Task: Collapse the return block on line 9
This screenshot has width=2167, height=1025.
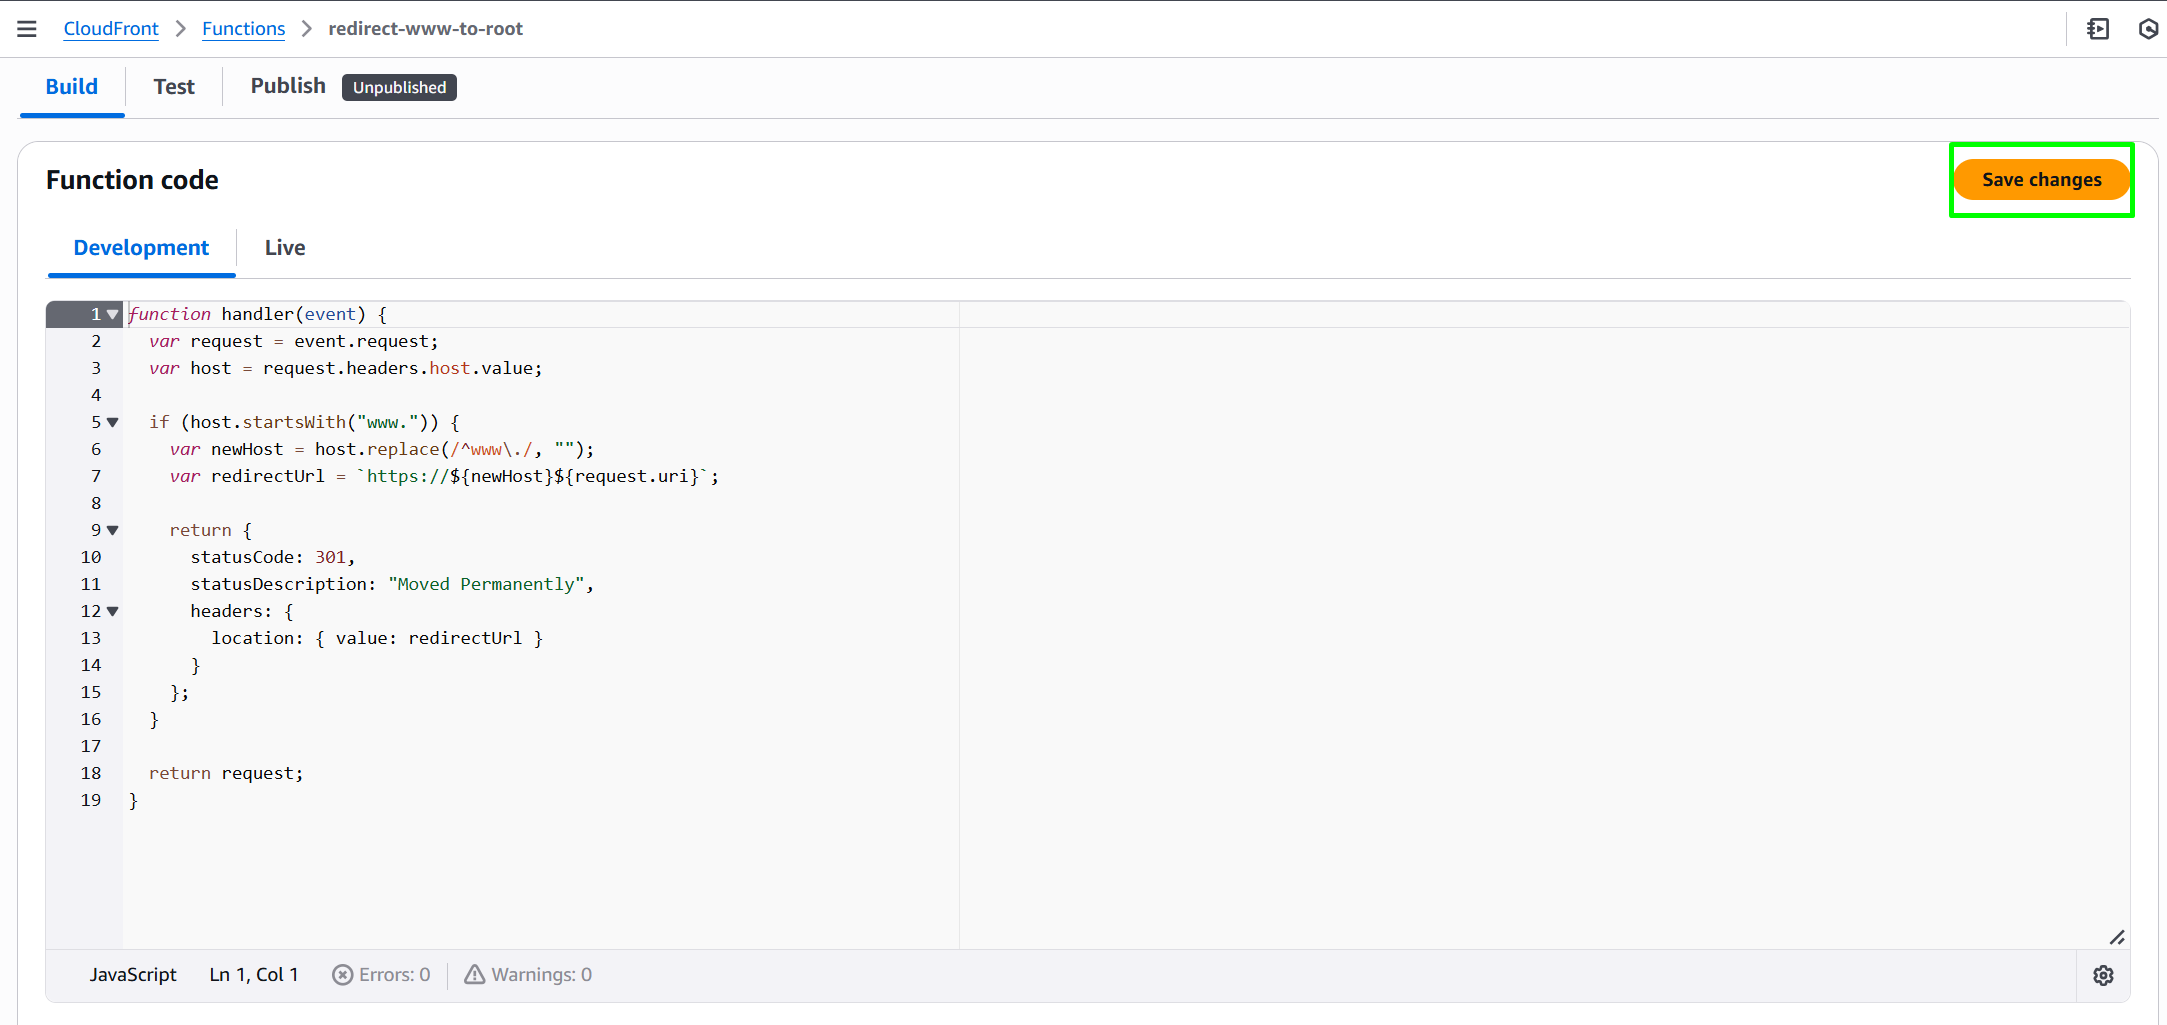Action: point(113,530)
